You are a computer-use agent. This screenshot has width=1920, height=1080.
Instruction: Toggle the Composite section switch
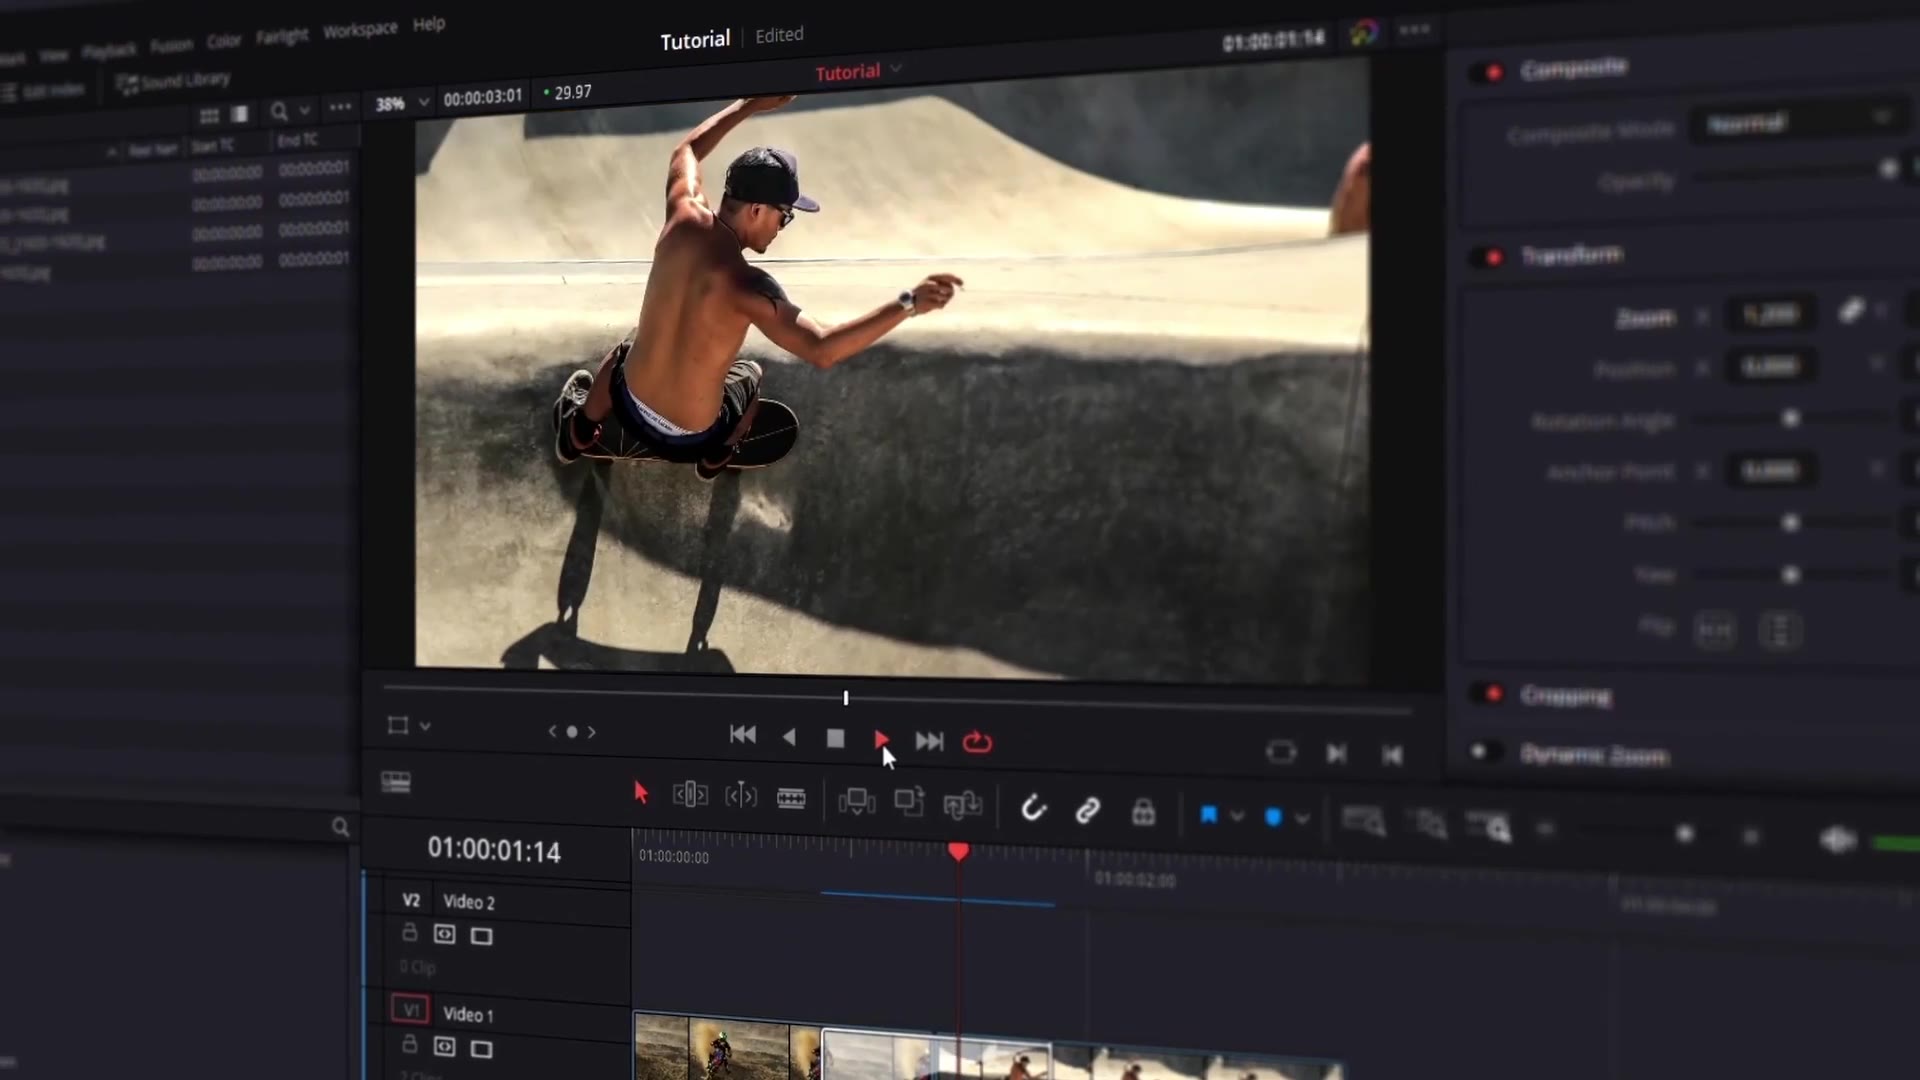1488,72
